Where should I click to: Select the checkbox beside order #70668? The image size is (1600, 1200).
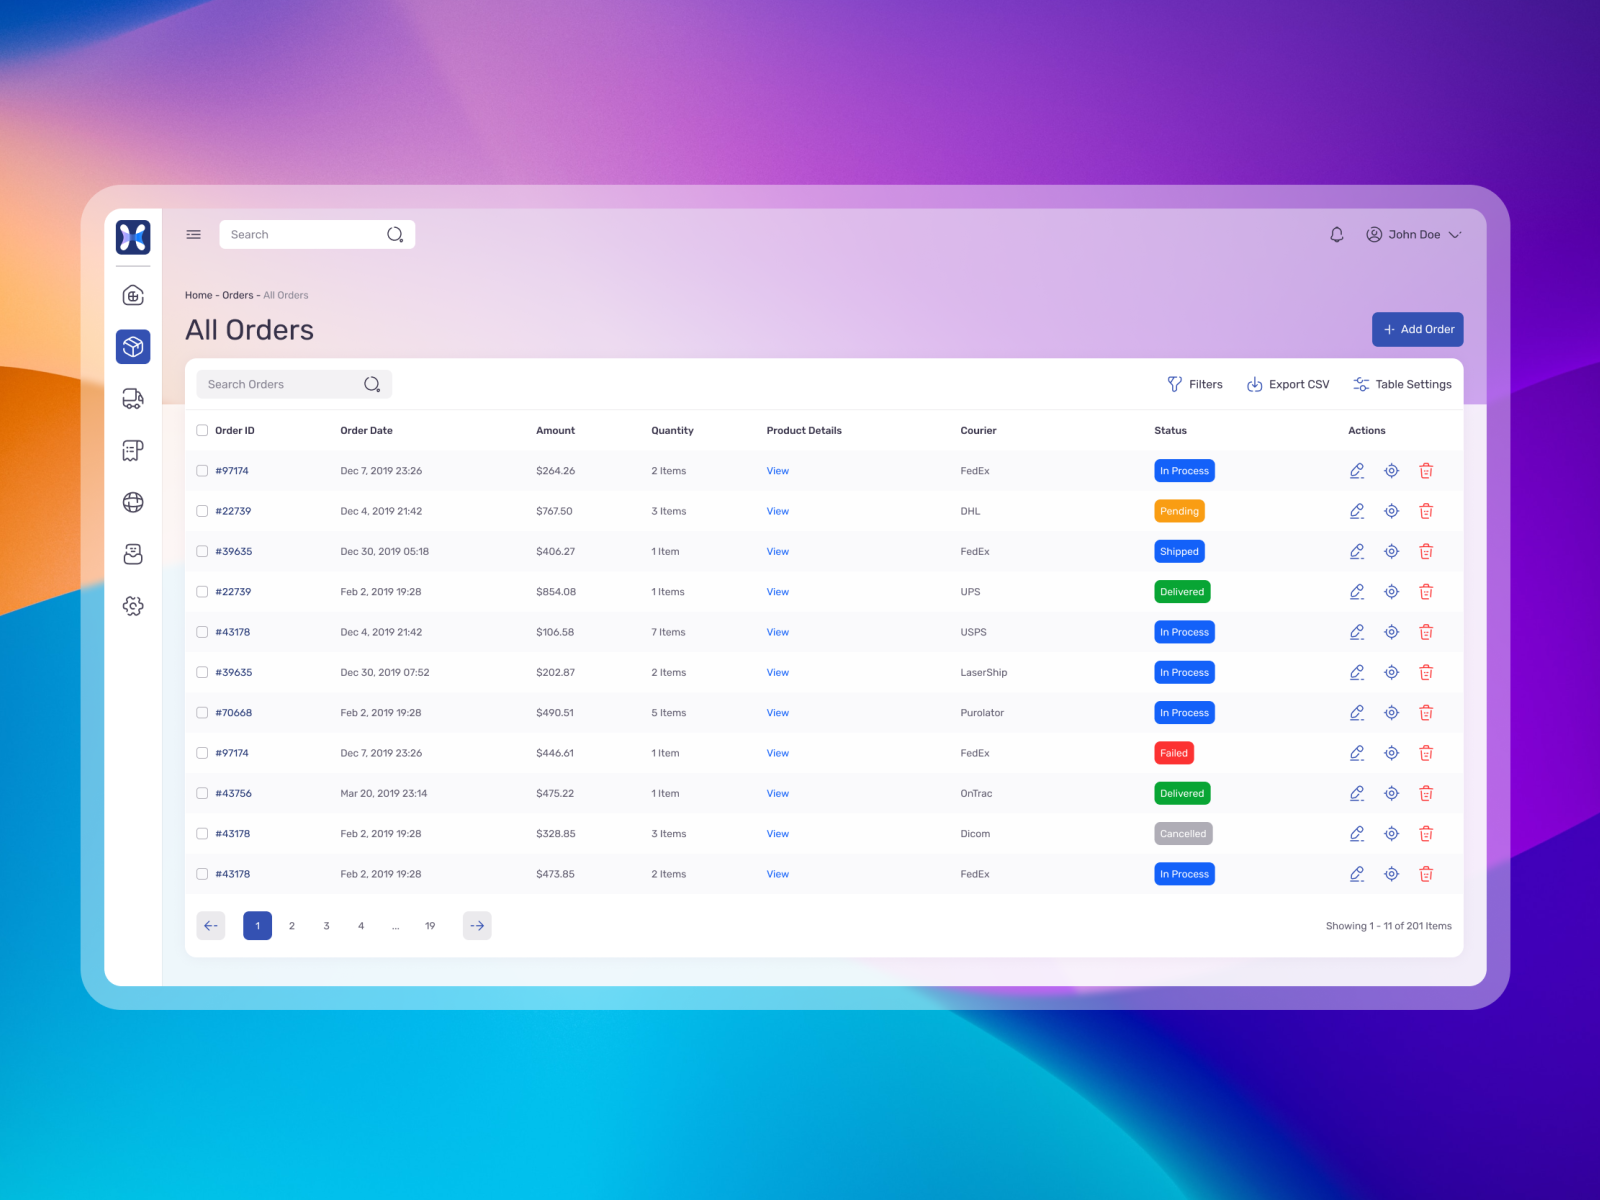coord(201,712)
